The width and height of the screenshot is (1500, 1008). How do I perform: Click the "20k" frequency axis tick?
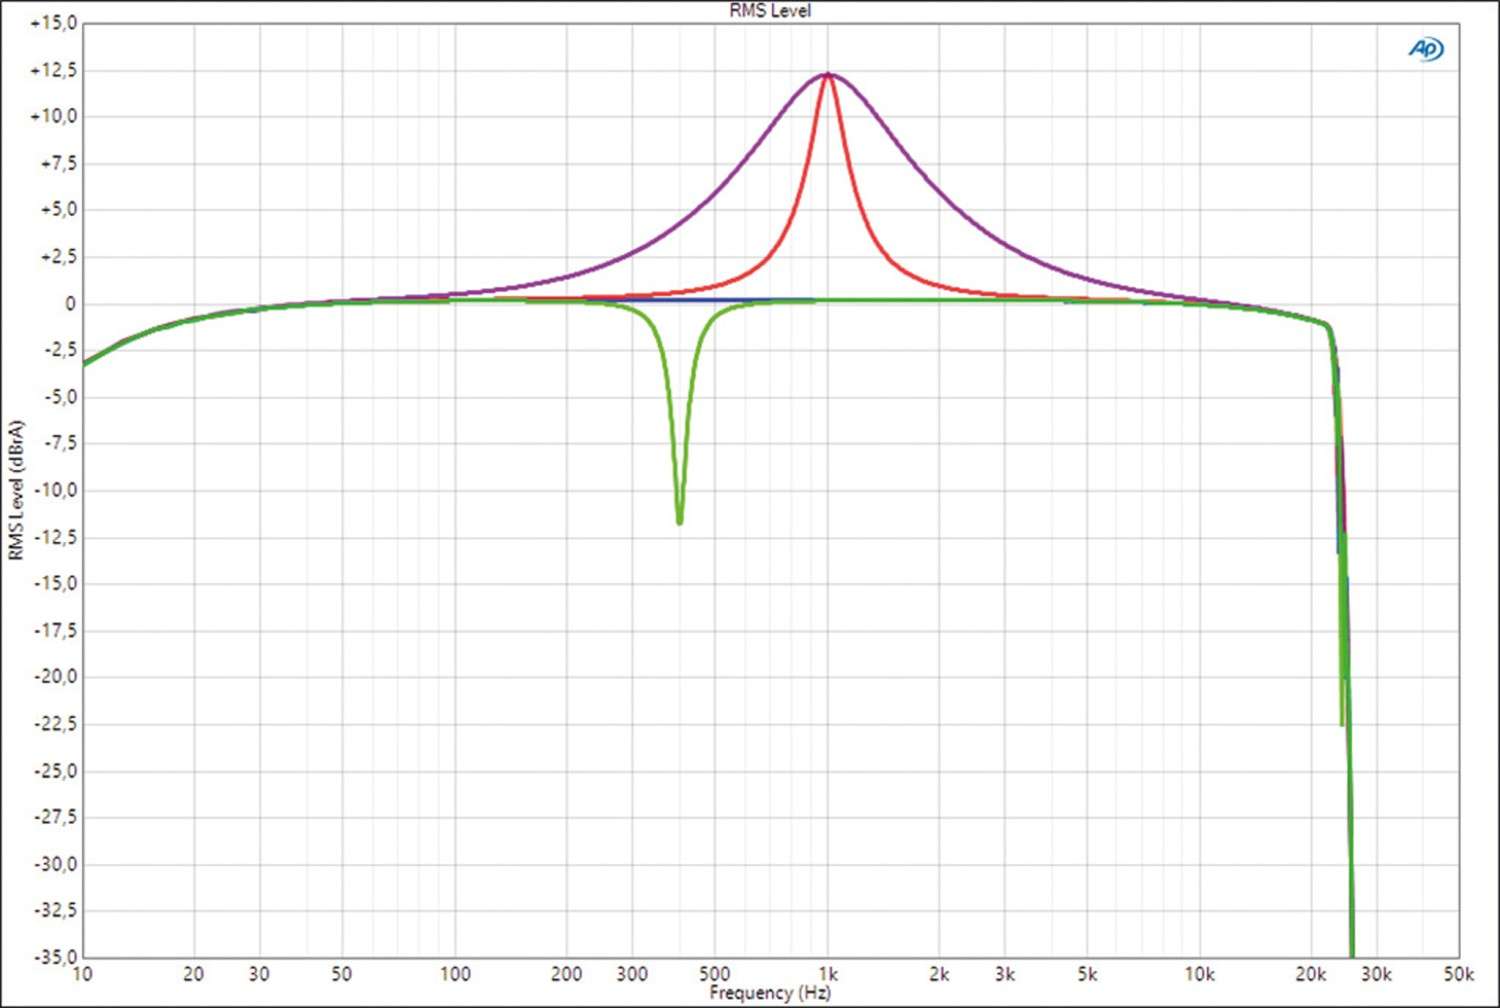[x=1311, y=974]
